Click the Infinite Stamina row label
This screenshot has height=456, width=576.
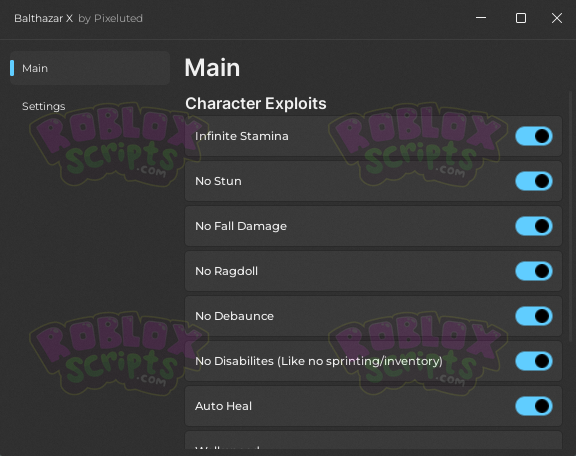[242, 136]
